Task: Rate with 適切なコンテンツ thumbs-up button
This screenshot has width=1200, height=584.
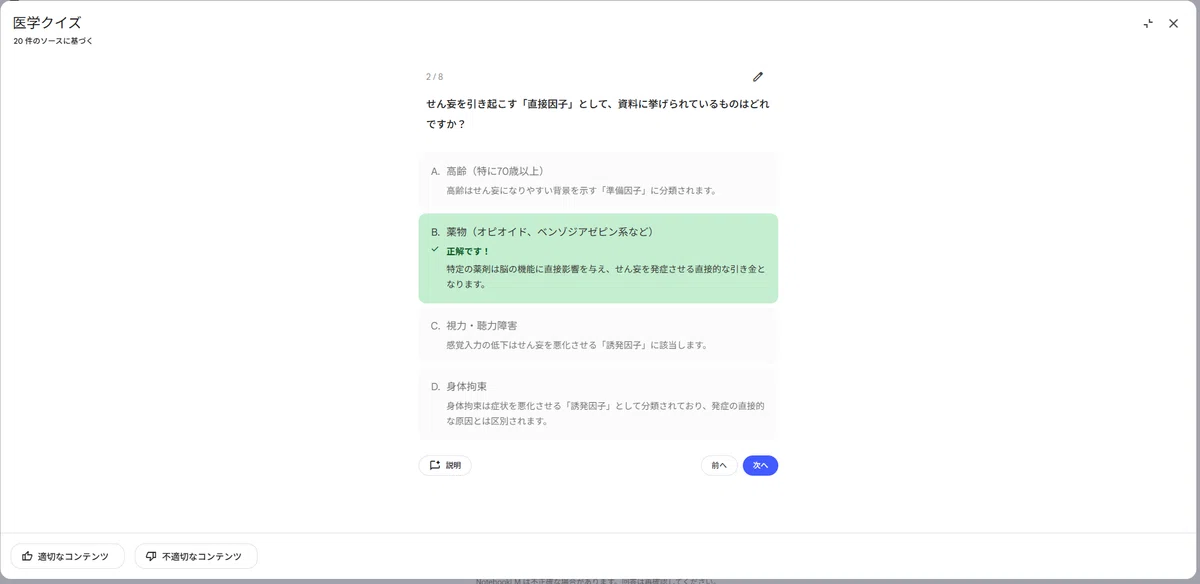Action: (67, 556)
